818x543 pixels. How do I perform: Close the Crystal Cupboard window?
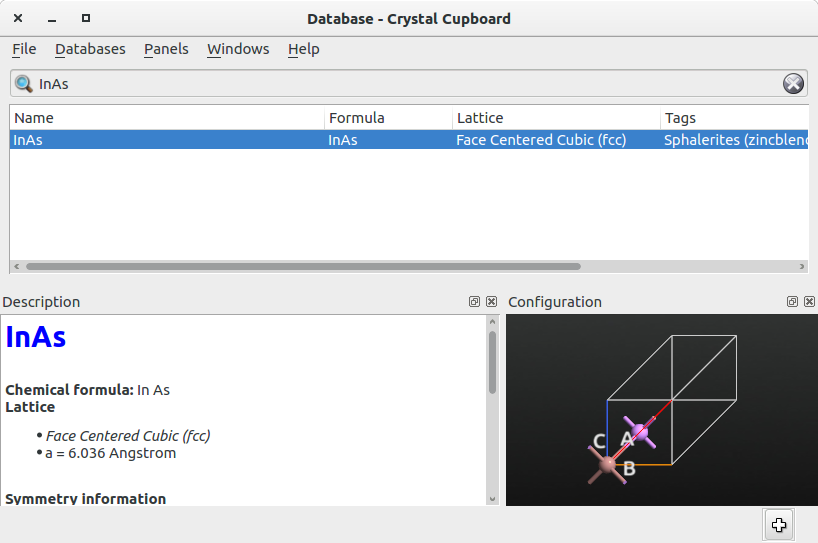(18, 18)
